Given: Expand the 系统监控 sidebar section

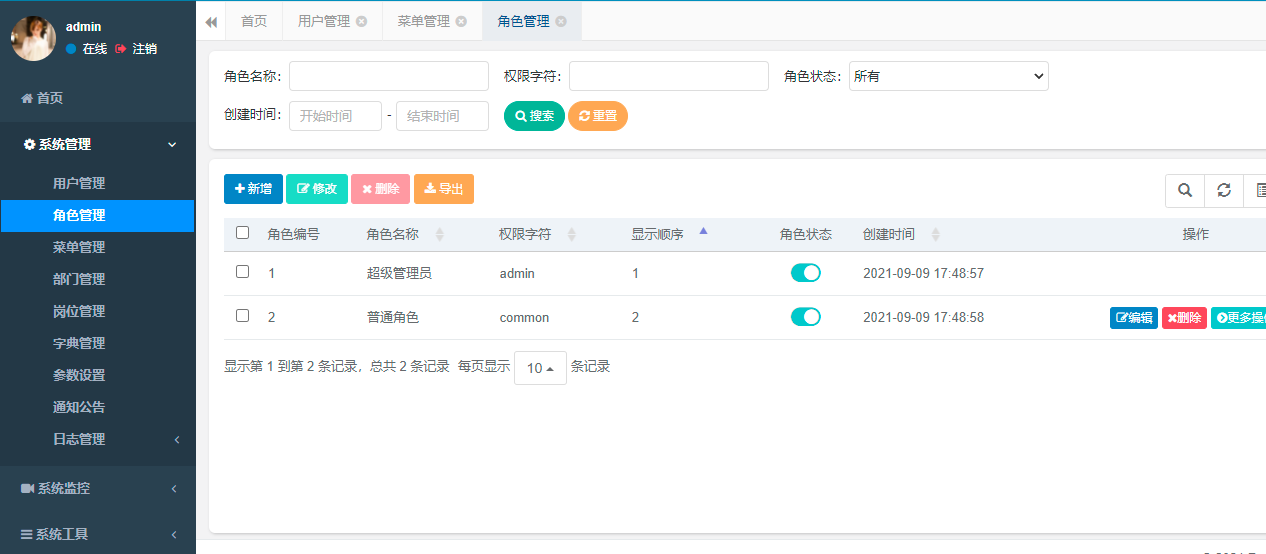Looking at the screenshot, I should tap(98, 488).
